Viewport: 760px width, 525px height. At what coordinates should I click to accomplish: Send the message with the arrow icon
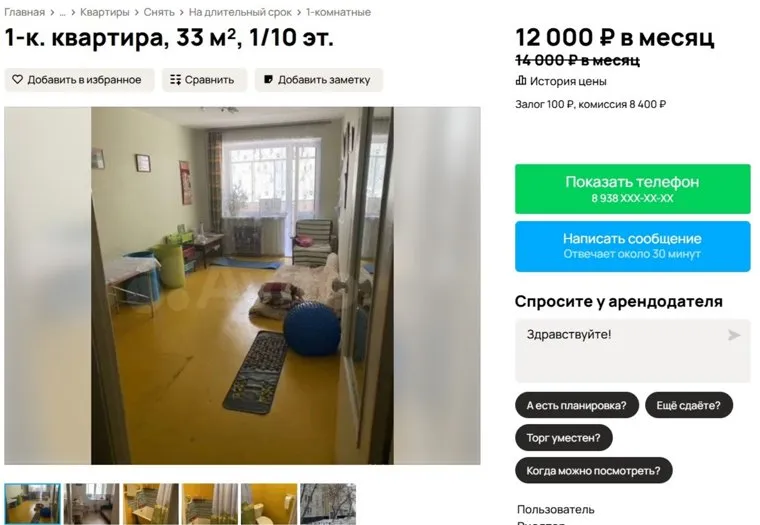coord(734,335)
